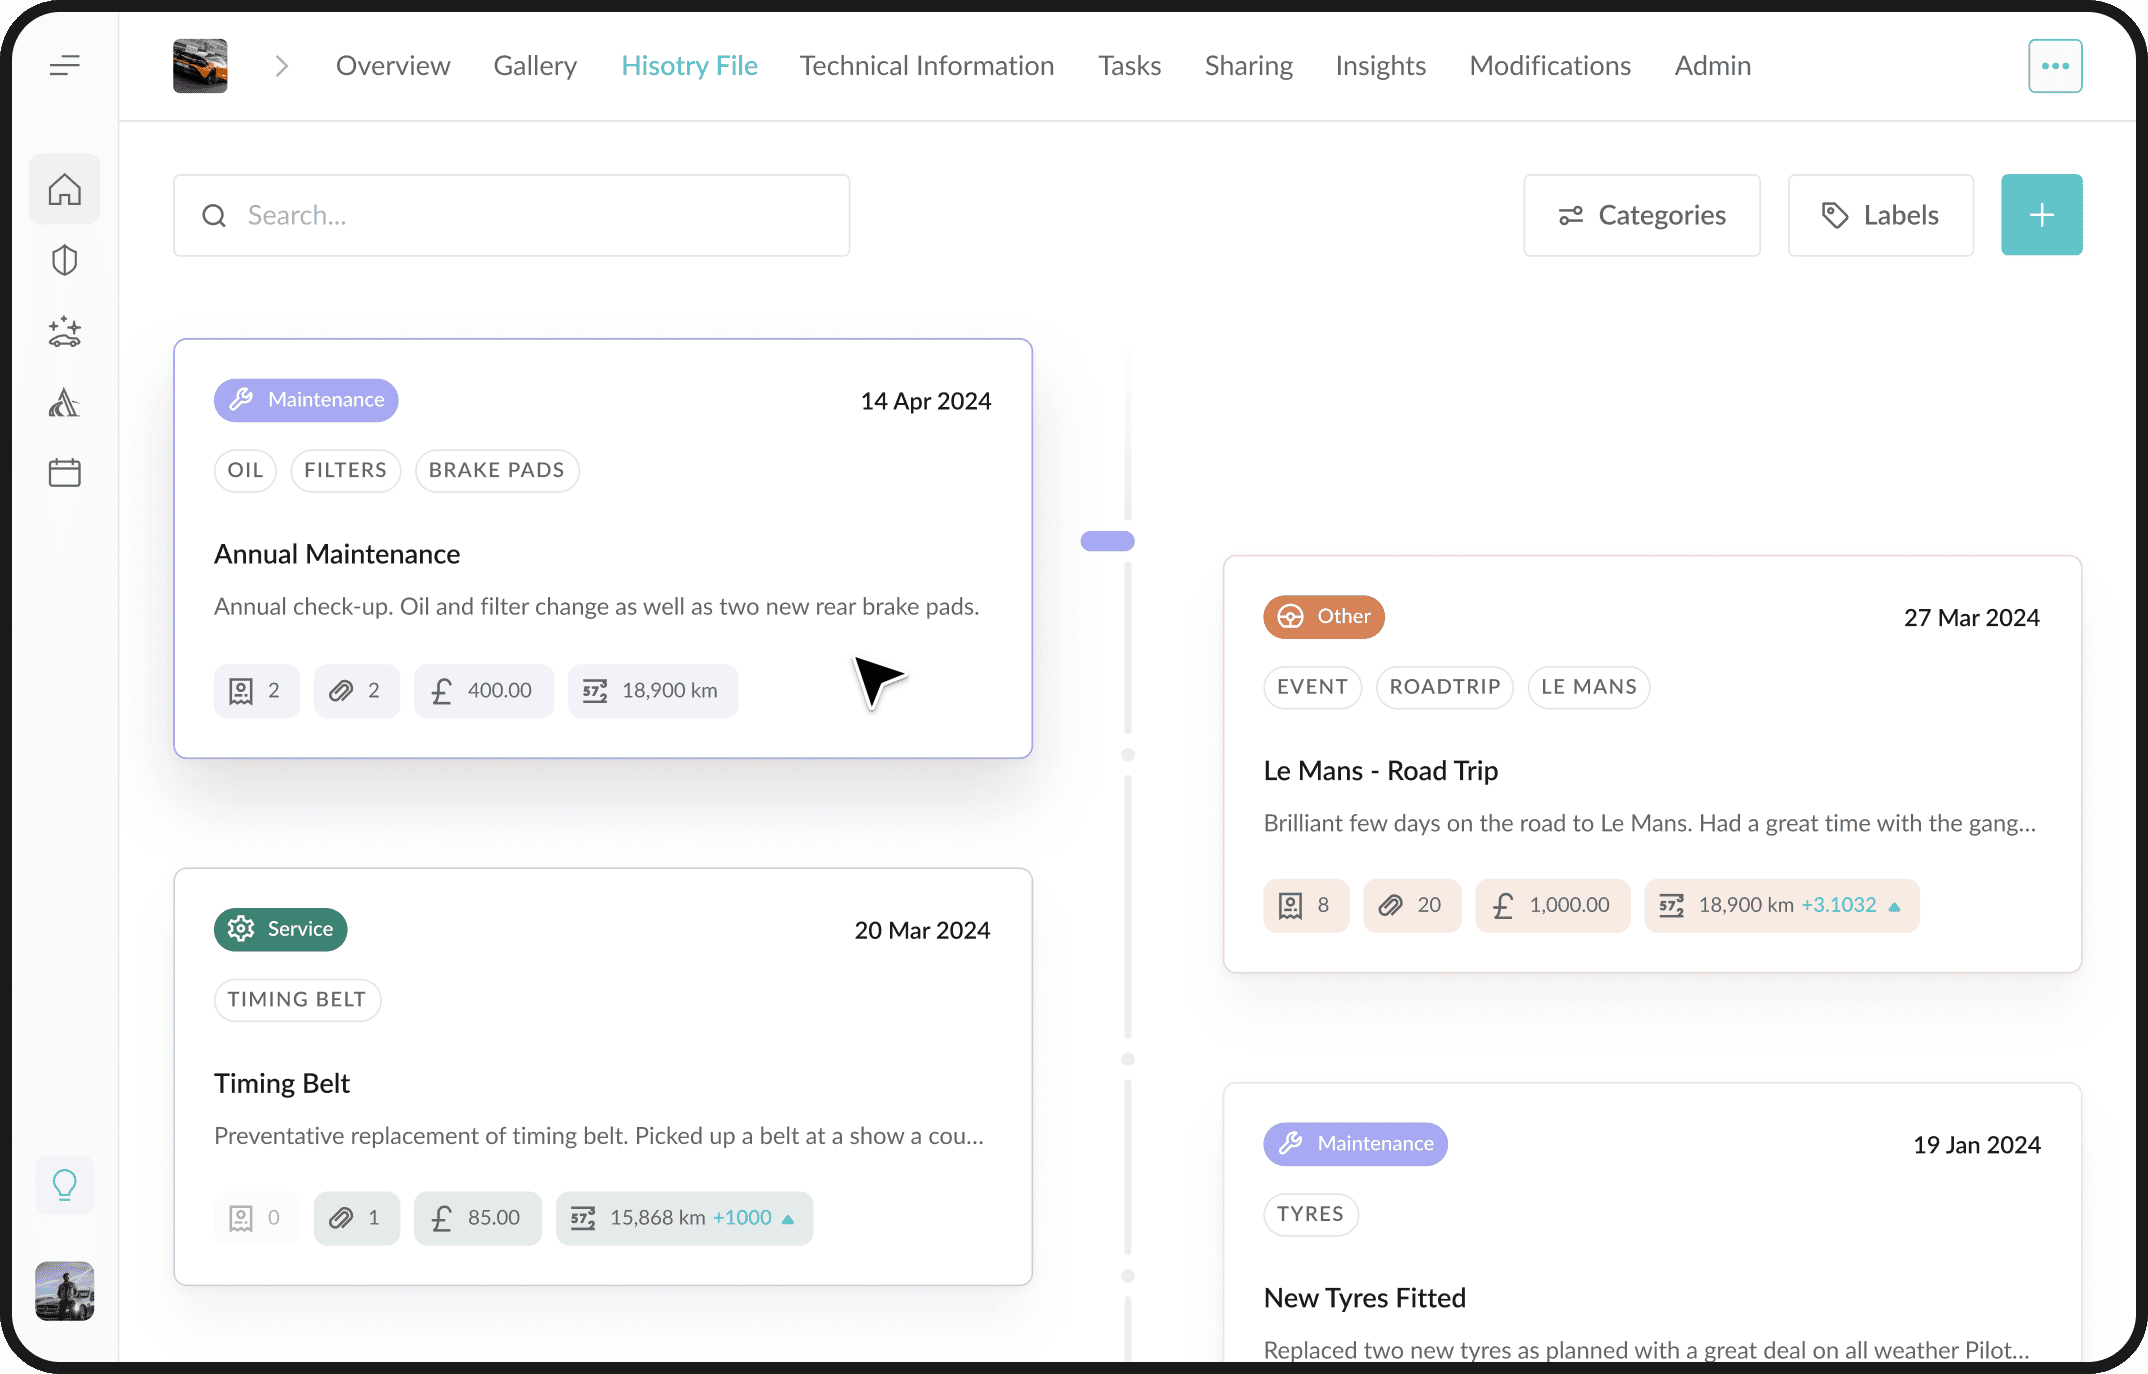
Task: Switch to the Technical Information tab
Action: (x=926, y=66)
